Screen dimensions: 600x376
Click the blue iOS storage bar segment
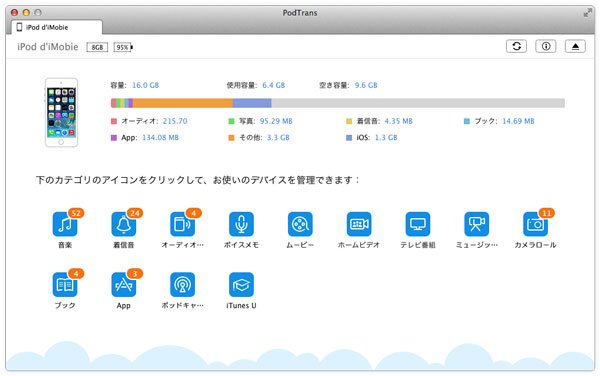click(252, 103)
